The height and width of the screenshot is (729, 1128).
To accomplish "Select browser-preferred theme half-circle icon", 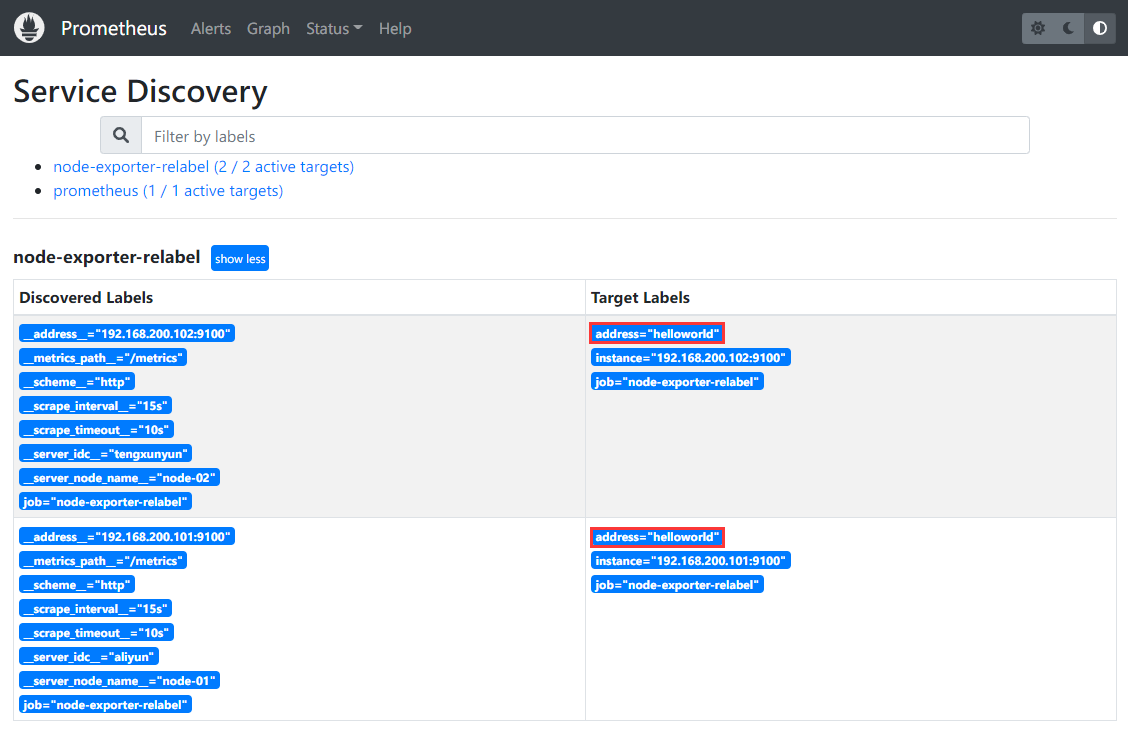I will [x=1099, y=28].
